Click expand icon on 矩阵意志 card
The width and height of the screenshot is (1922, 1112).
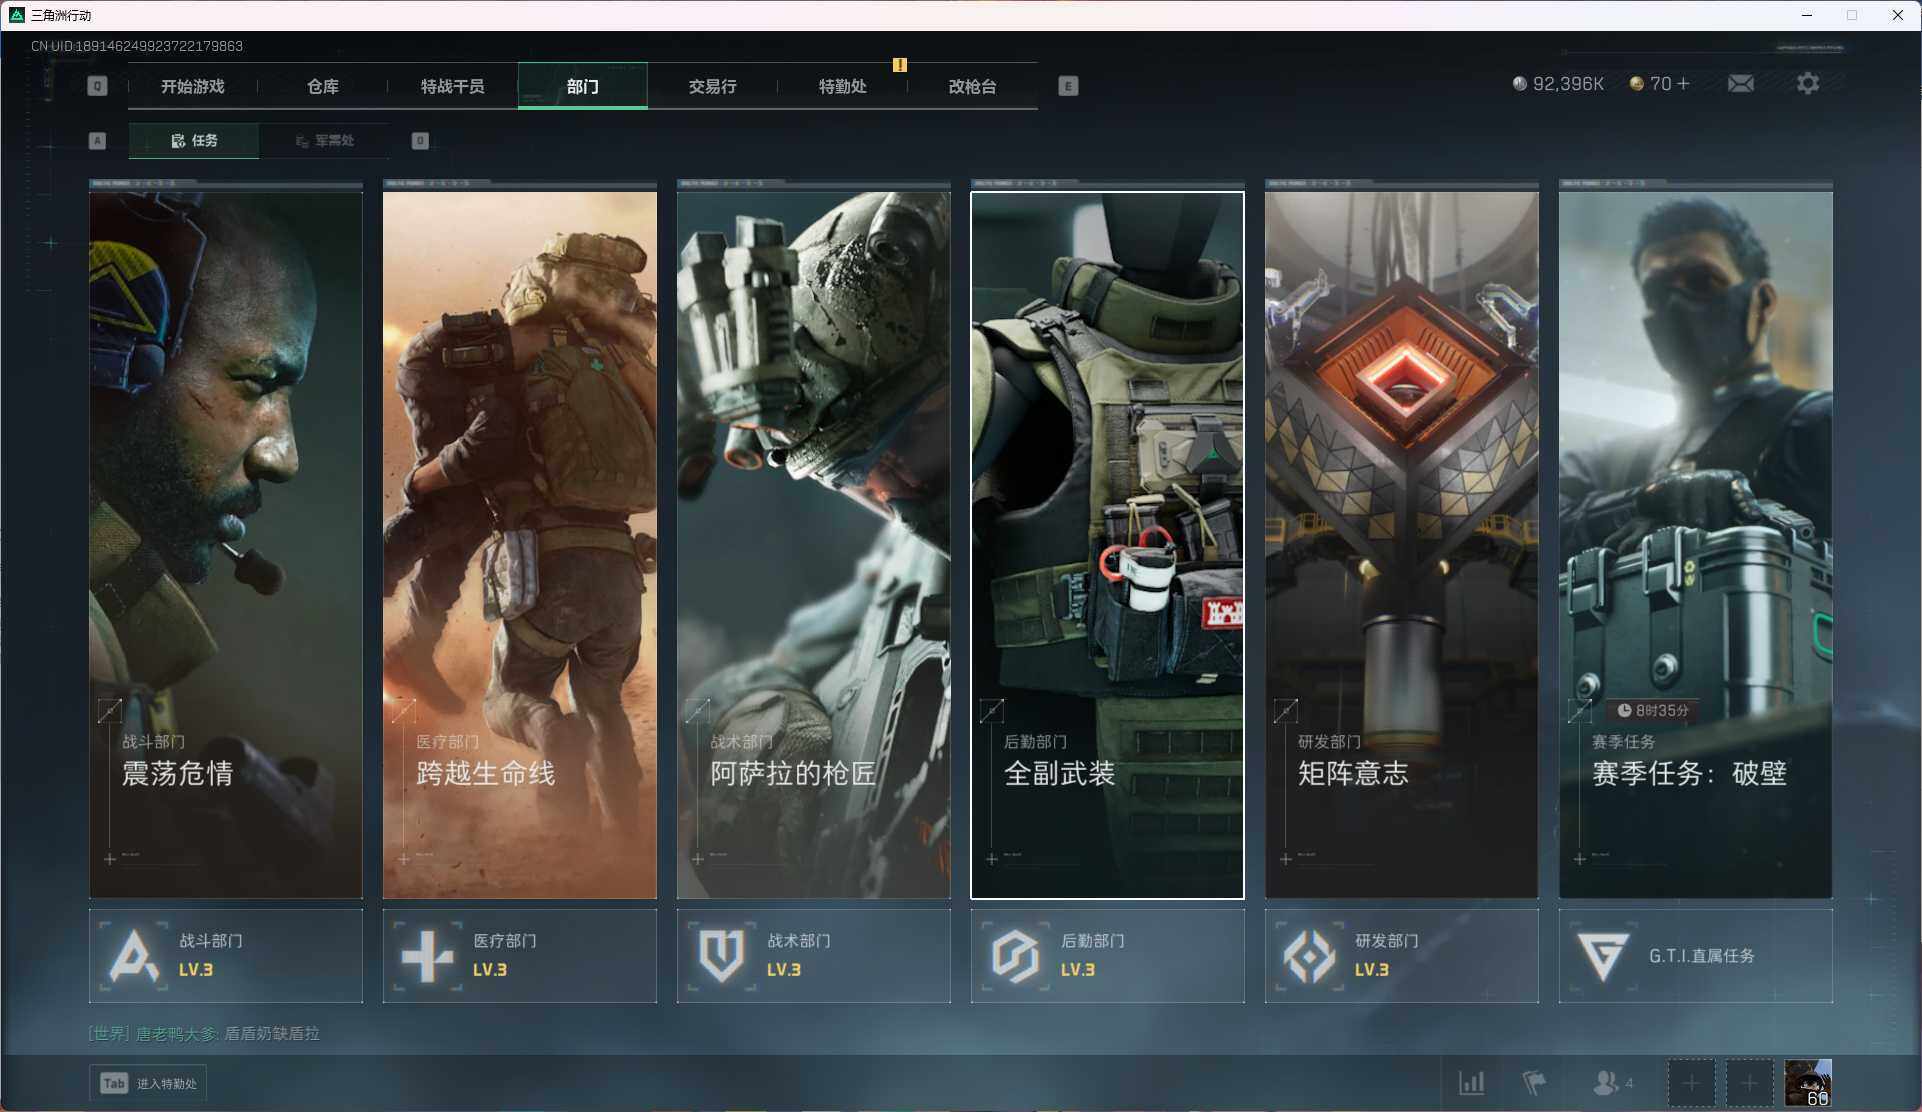coord(1286,710)
